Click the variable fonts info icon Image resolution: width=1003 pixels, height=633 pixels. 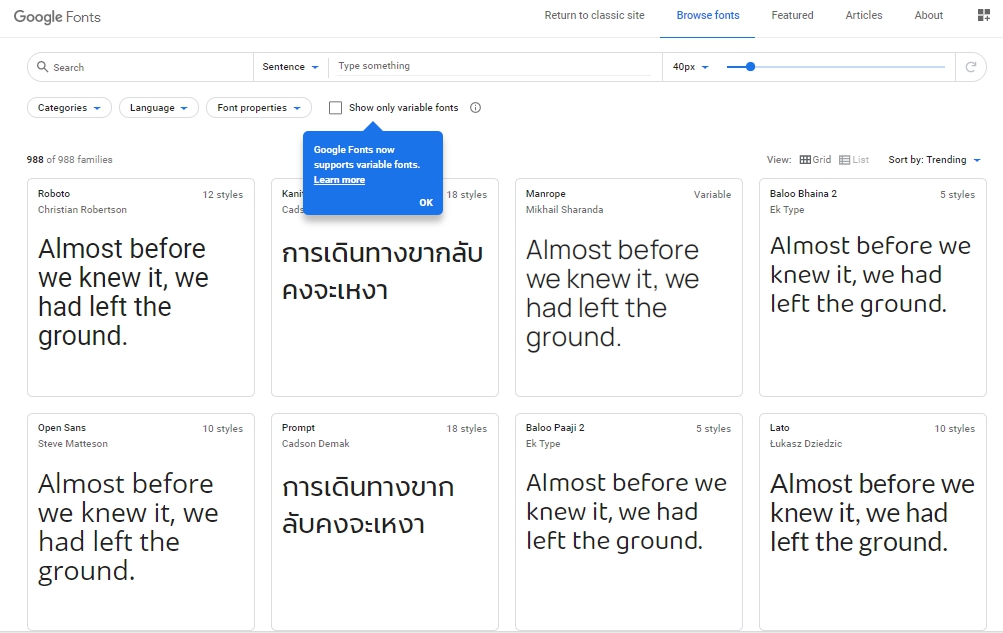pyautogui.click(x=475, y=107)
